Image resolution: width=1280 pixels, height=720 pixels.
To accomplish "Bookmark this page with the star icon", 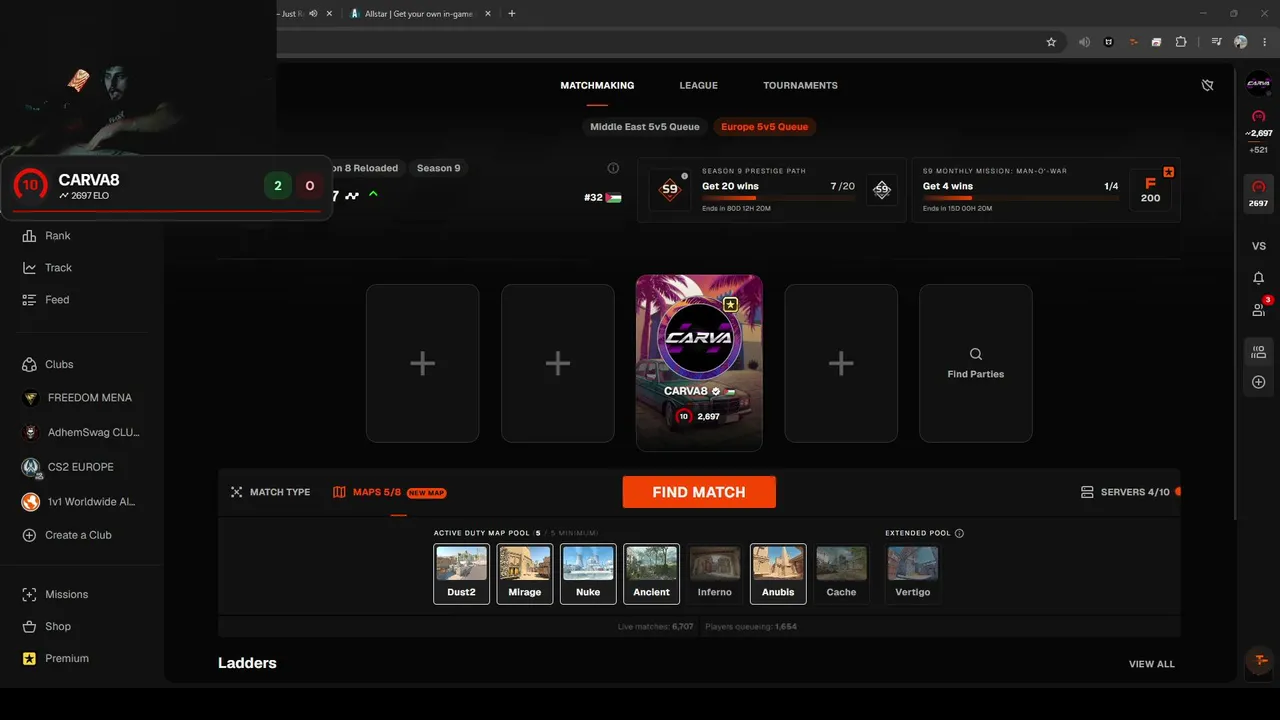I will tap(1051, 42).
